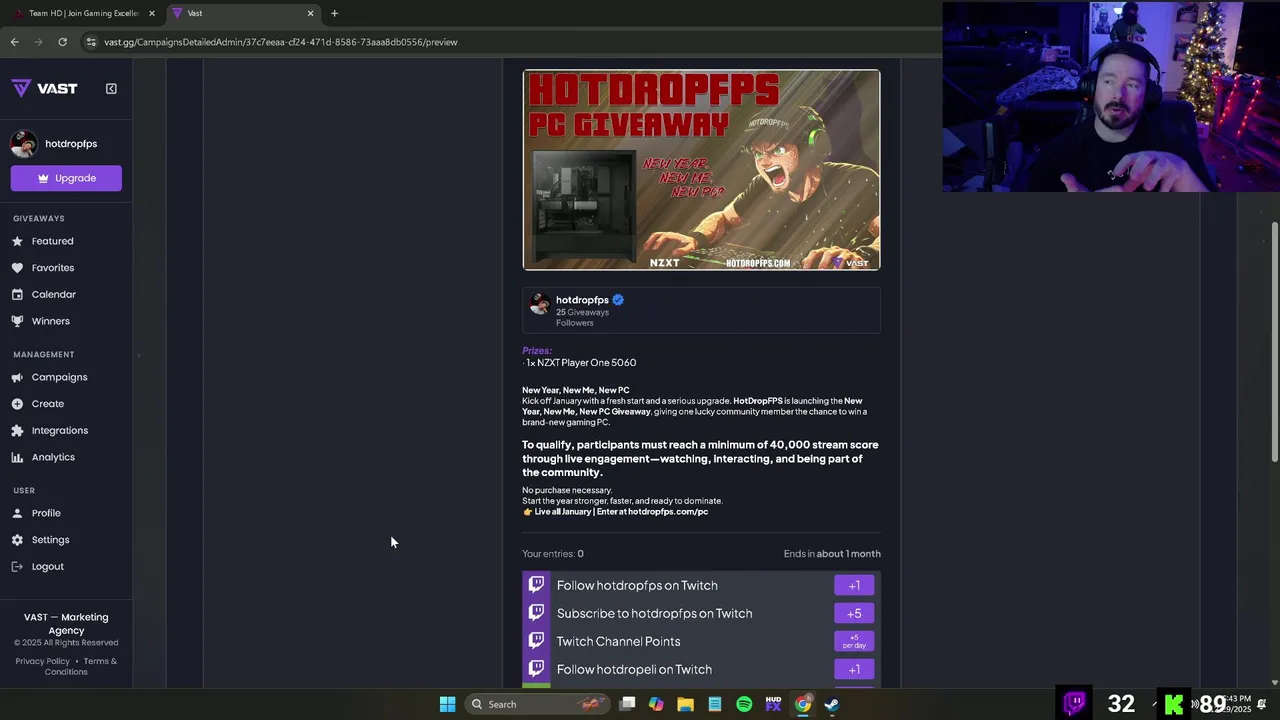
Task: Click the HotDropFPS PC Giveaway banner
Action: [701, 170]
